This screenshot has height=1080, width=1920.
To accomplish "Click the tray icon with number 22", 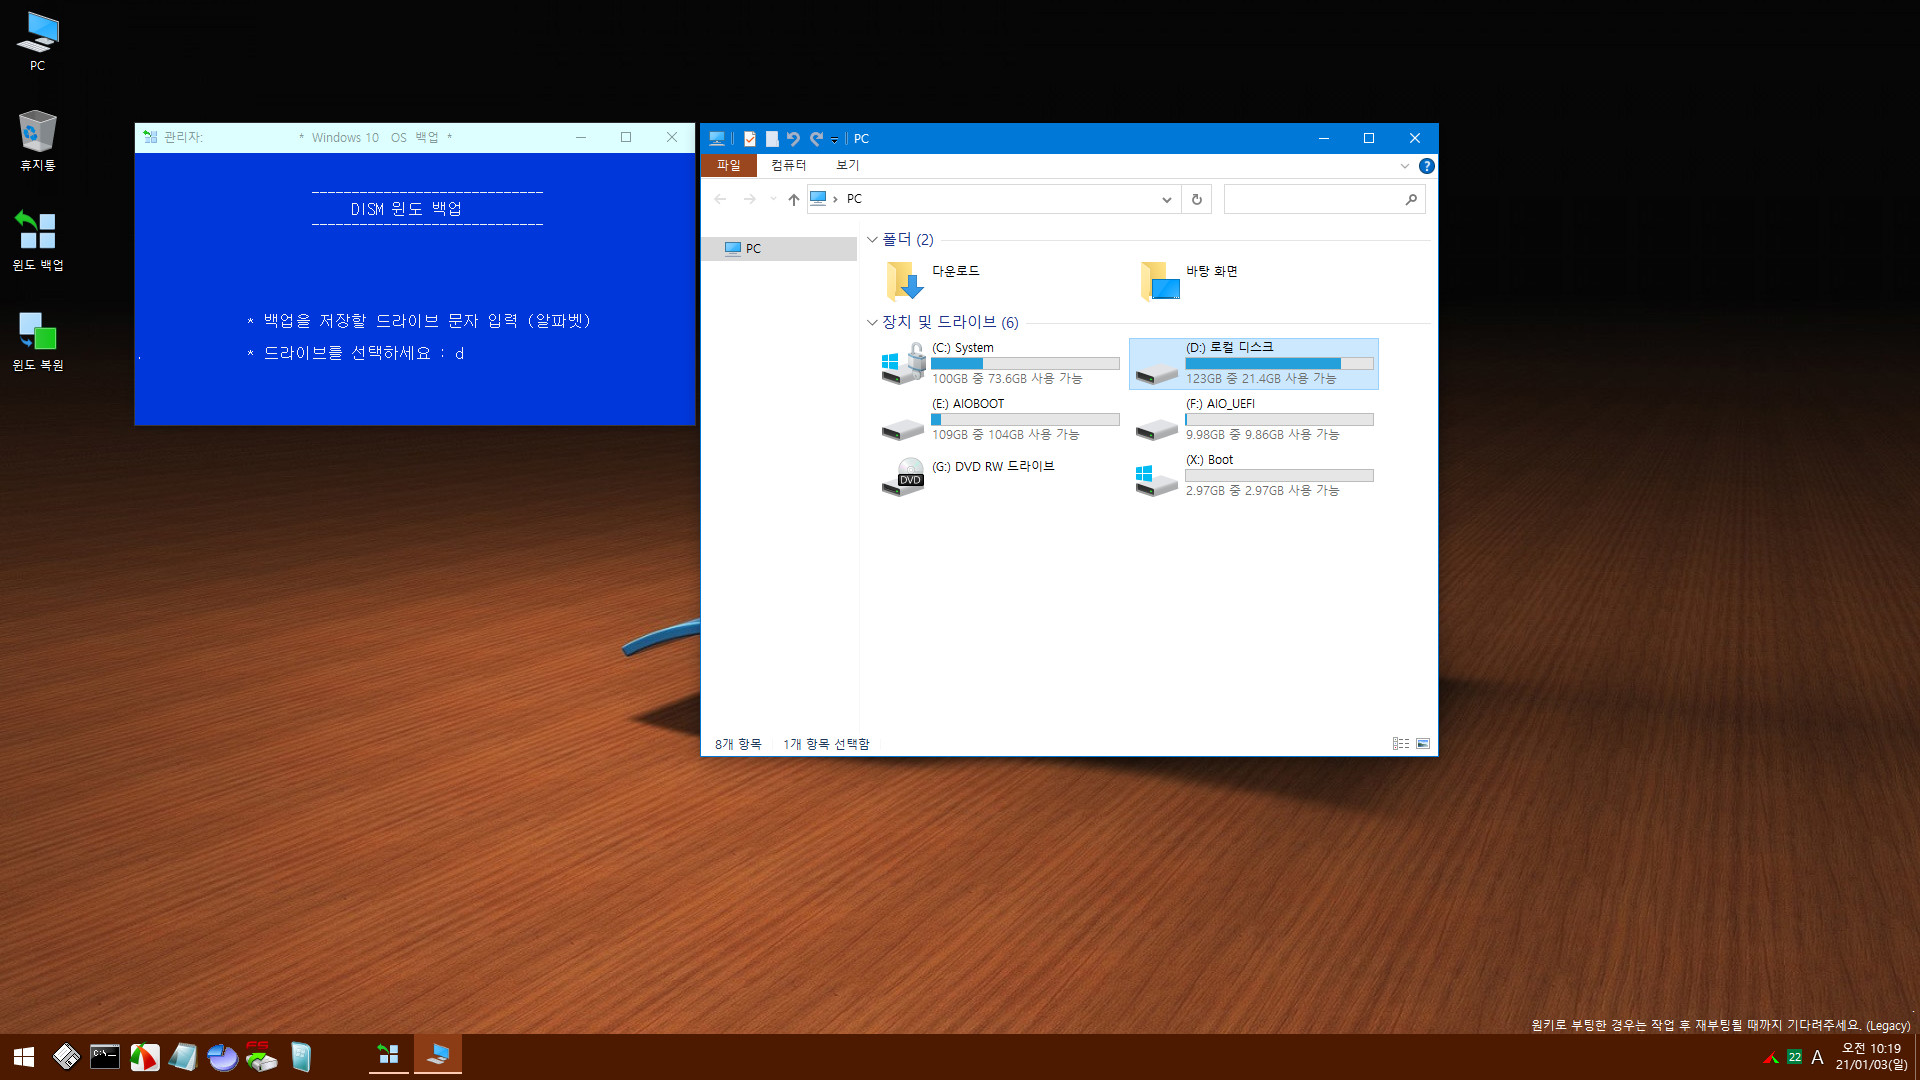I will (1795, 1057).
